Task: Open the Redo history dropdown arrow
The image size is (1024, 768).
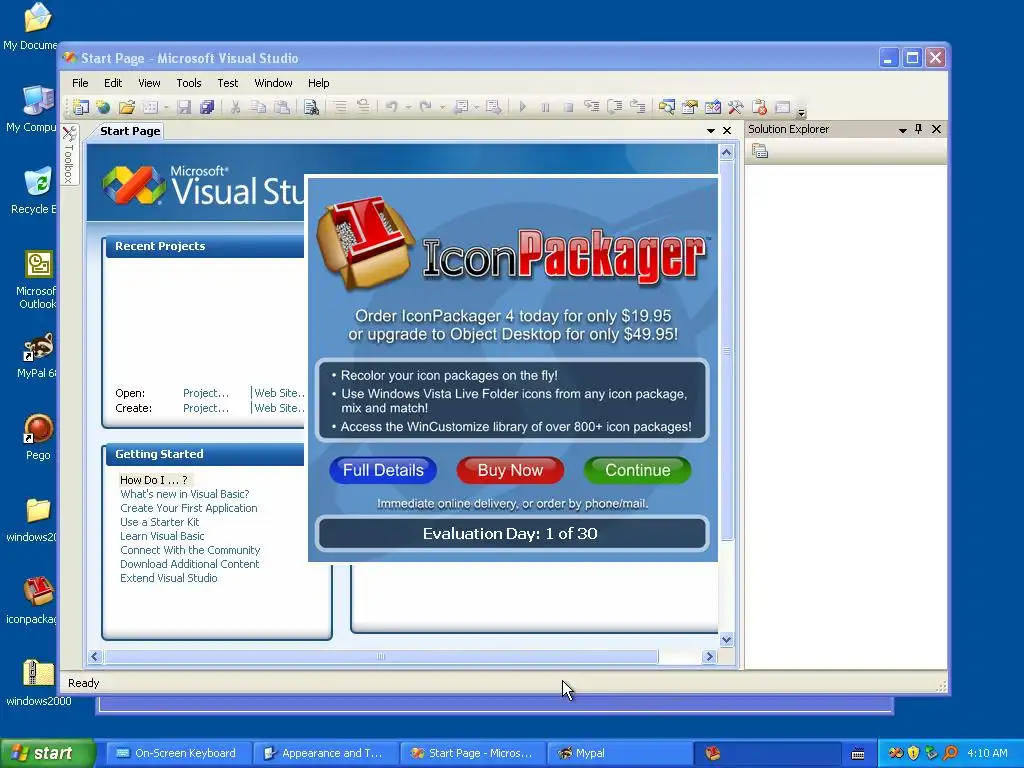Action: coord(442,108)
